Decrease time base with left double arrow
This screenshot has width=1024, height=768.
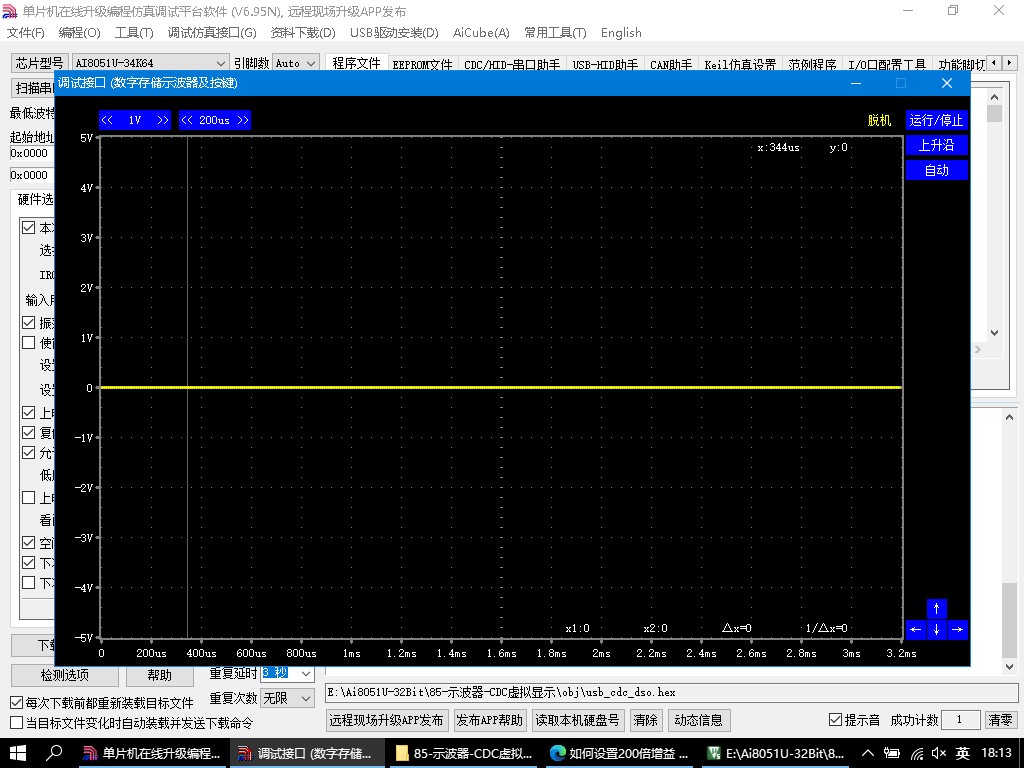187,120
